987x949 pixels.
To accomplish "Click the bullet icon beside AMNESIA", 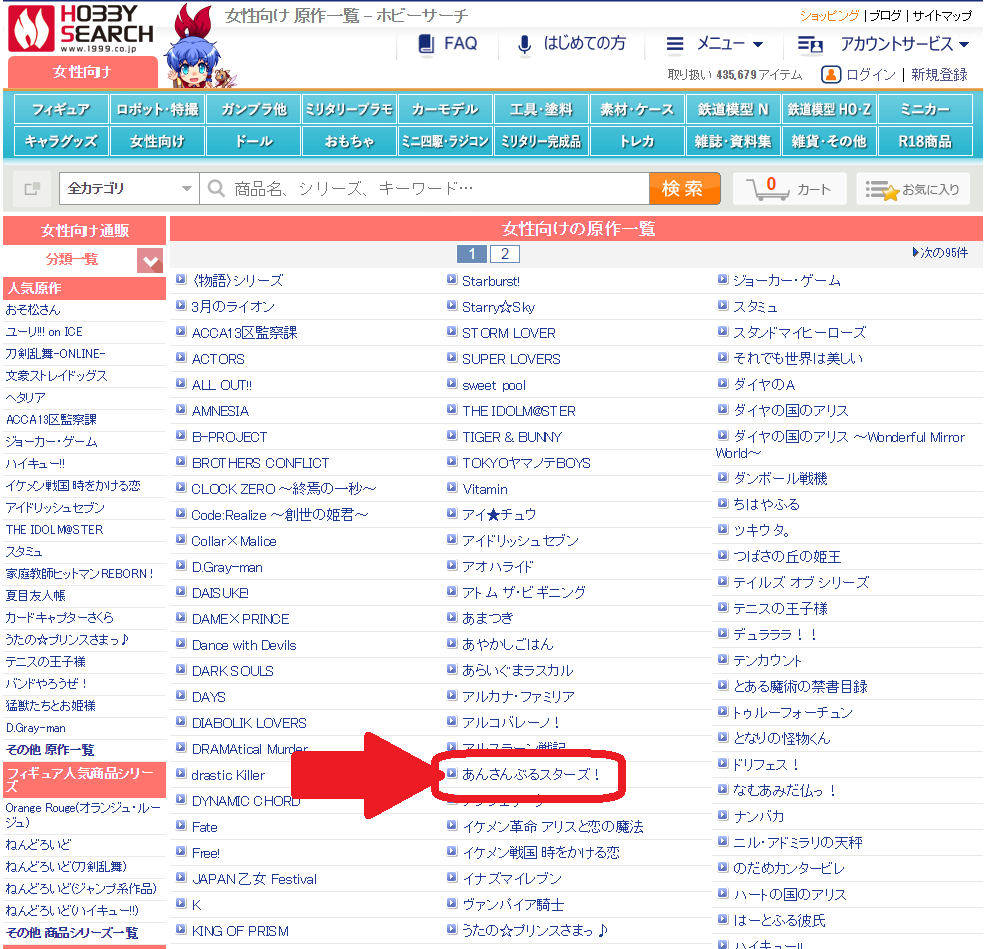I will click(x=181, y=409).
